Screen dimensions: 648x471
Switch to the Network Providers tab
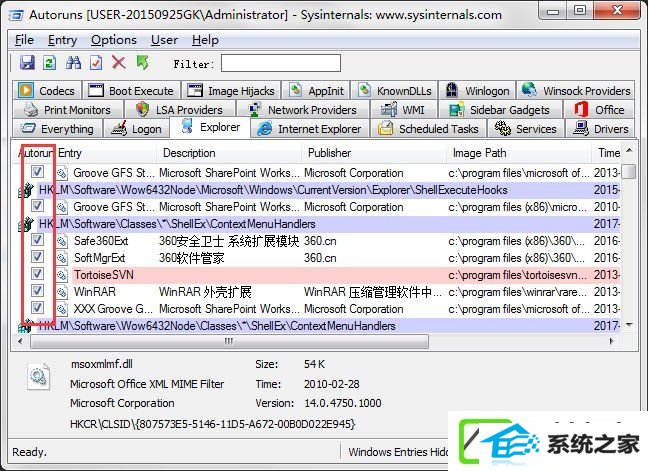[303, 110]
